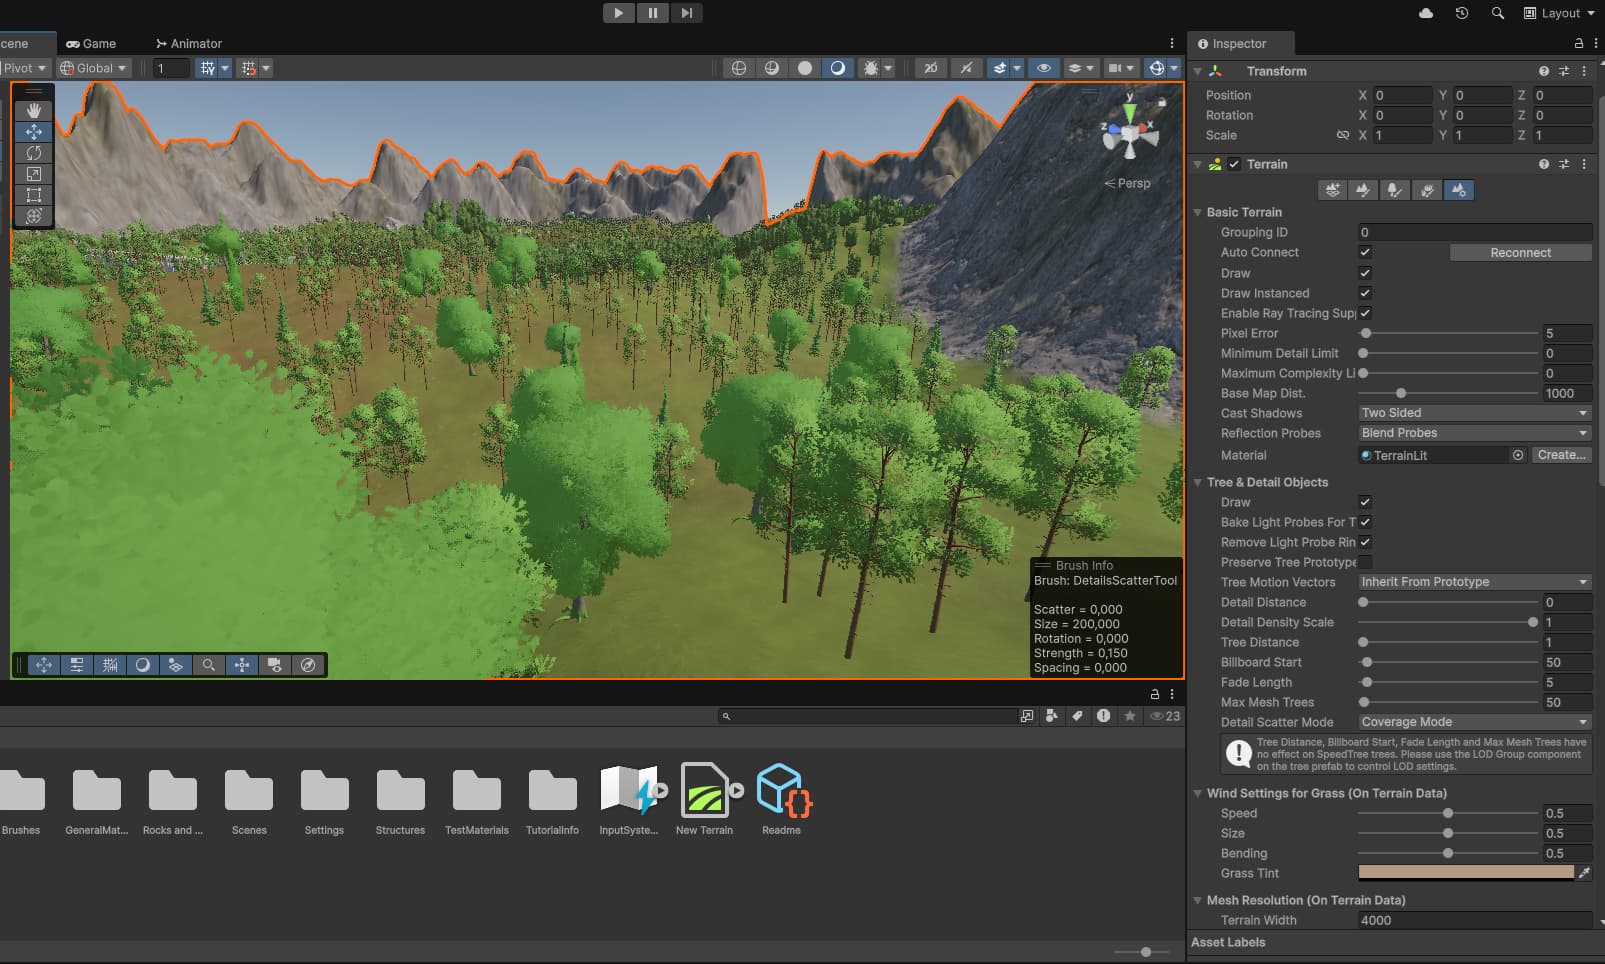
Task: Activate the Rotate tool
Action: [33, 152]
